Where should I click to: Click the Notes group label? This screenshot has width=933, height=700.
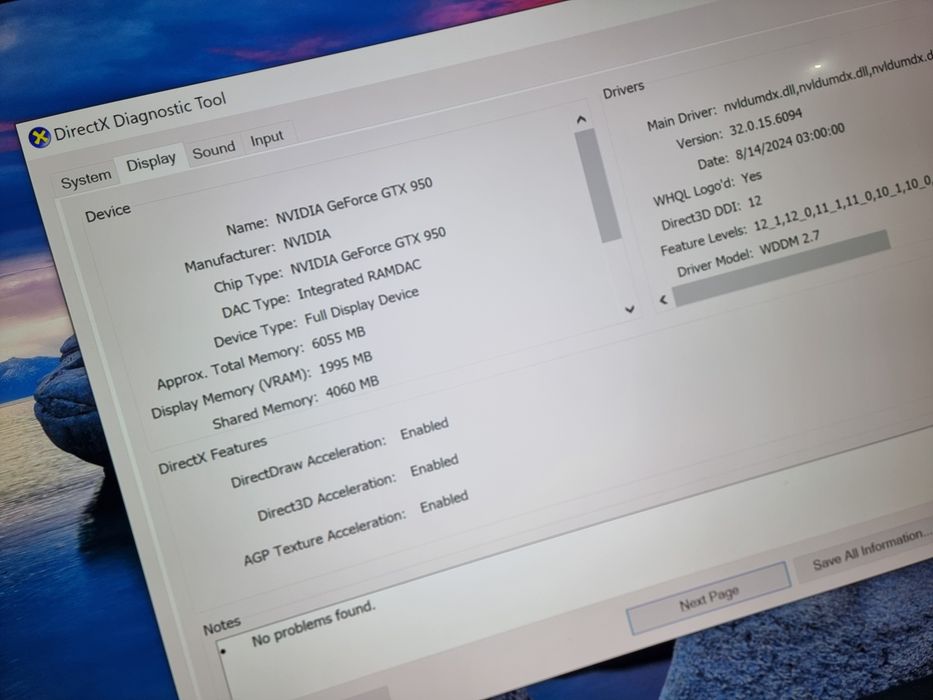point(221,626)
